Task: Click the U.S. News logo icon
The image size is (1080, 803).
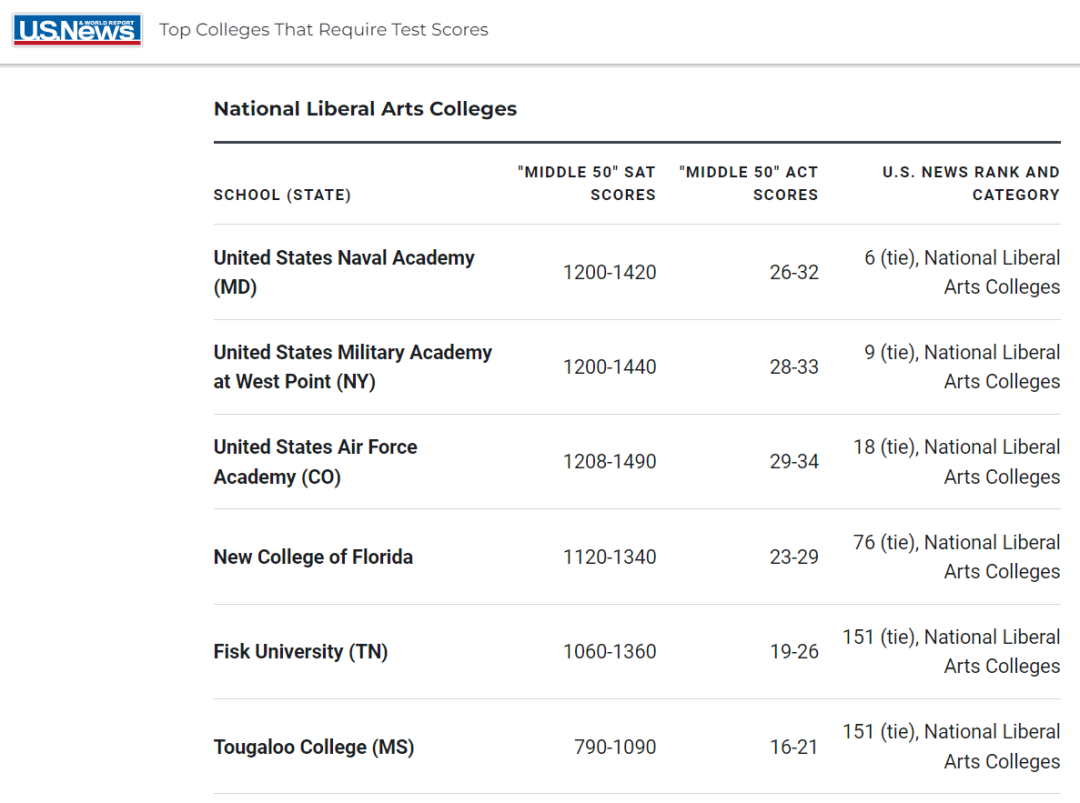Action: [77, 30]
